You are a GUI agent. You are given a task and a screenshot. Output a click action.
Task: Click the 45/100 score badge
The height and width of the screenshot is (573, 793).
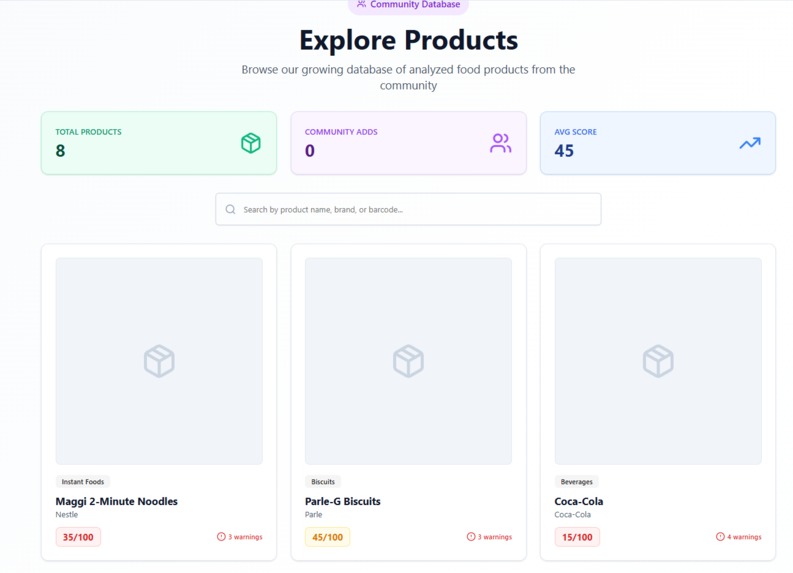[x=328, y=537]
